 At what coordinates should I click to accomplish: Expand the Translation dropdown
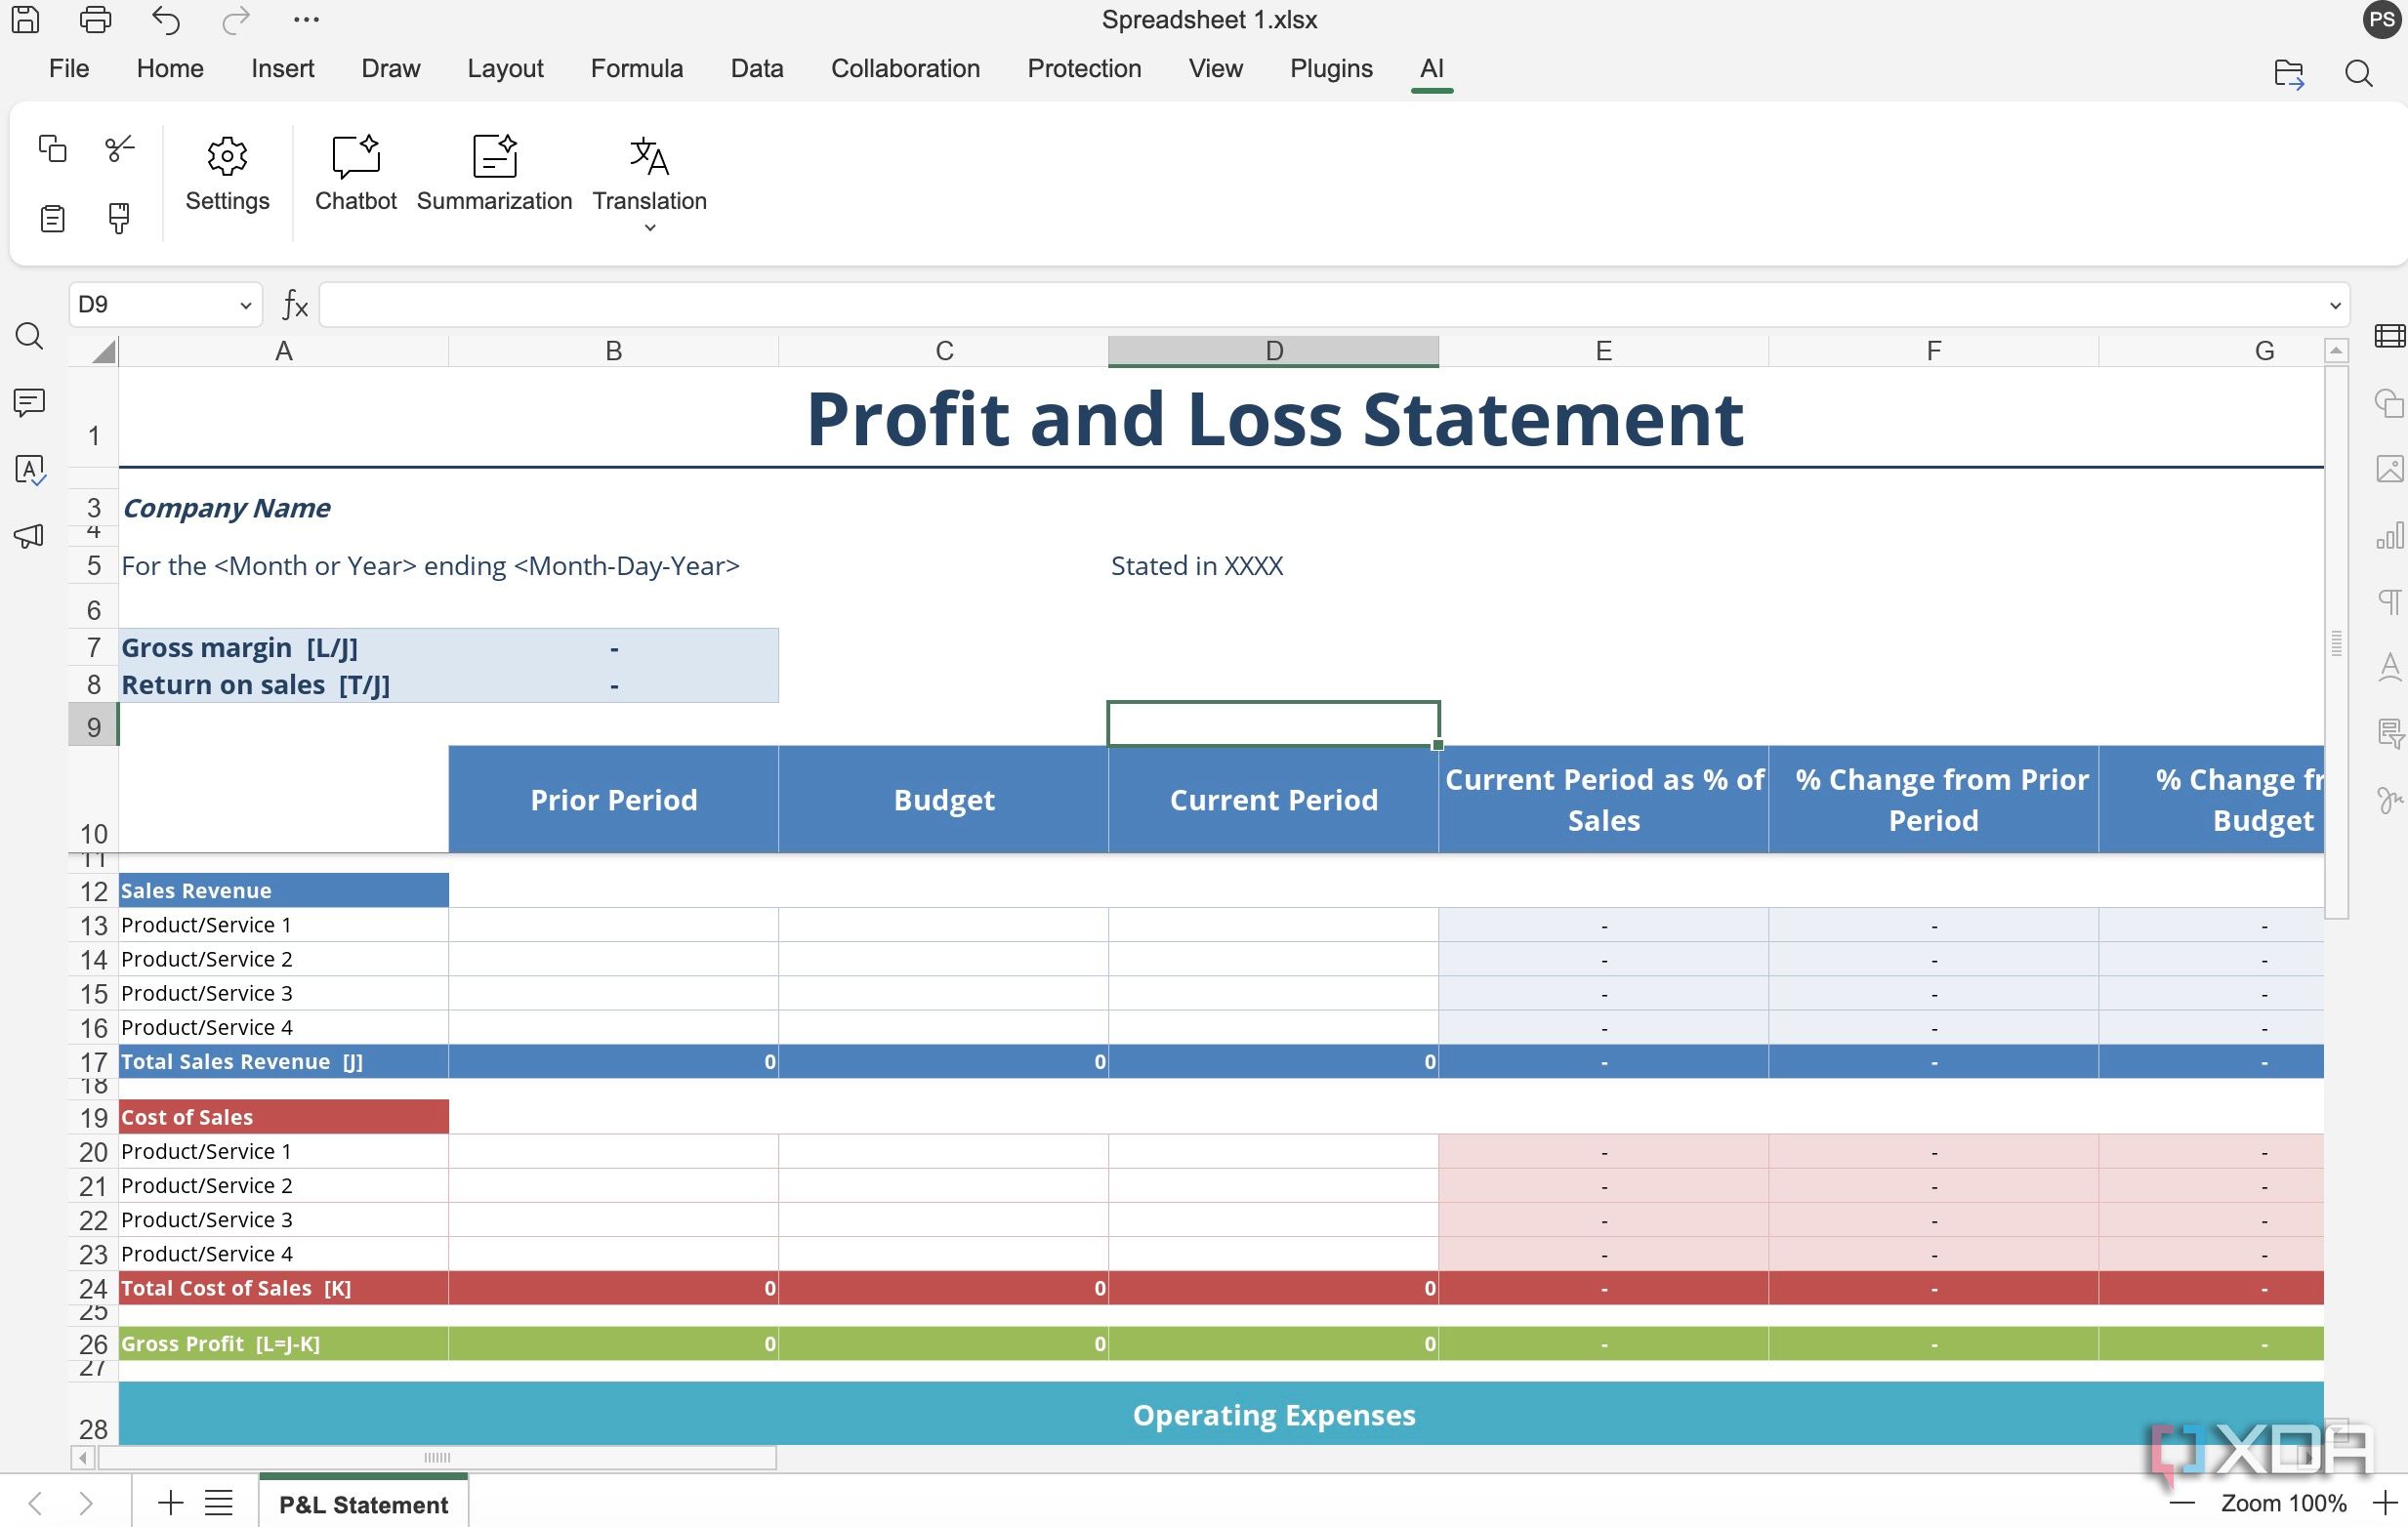650,228
